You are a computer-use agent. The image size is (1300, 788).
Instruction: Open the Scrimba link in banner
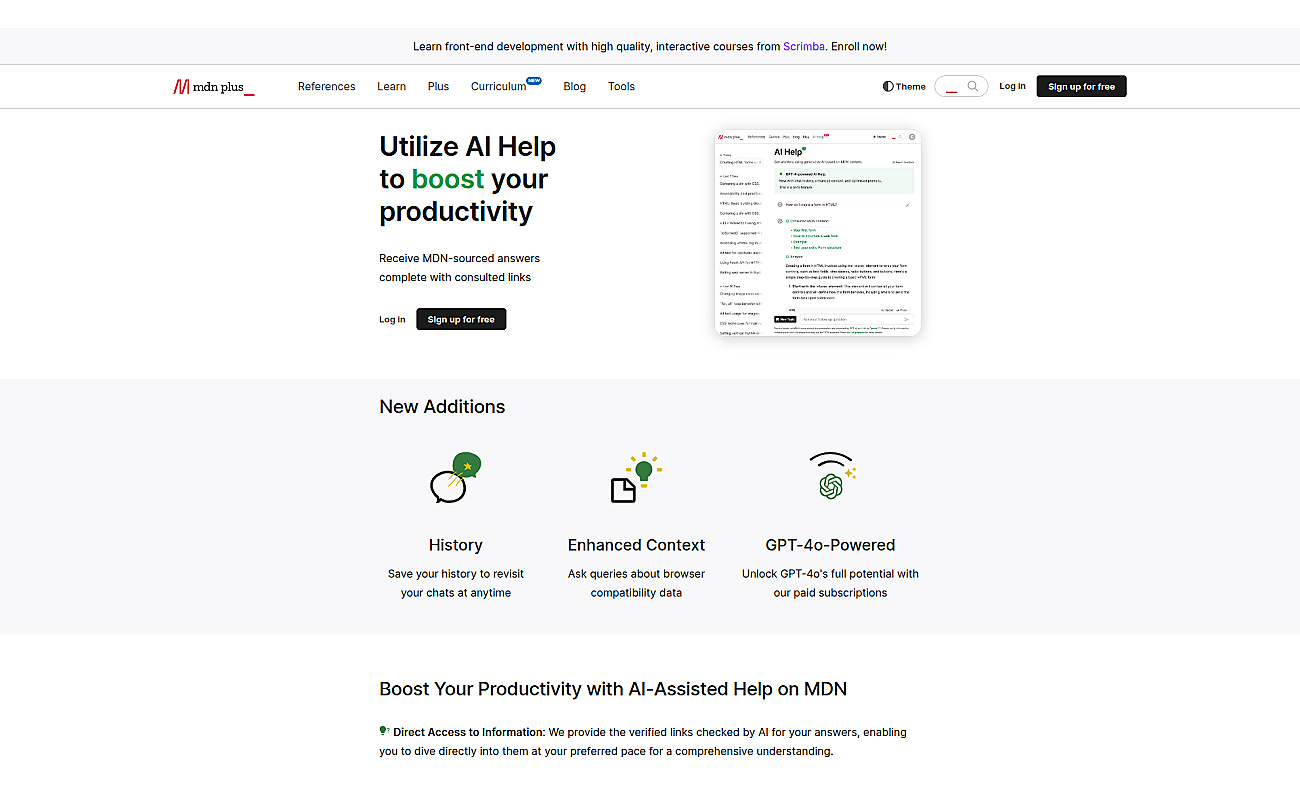click(x=804, y=47)
